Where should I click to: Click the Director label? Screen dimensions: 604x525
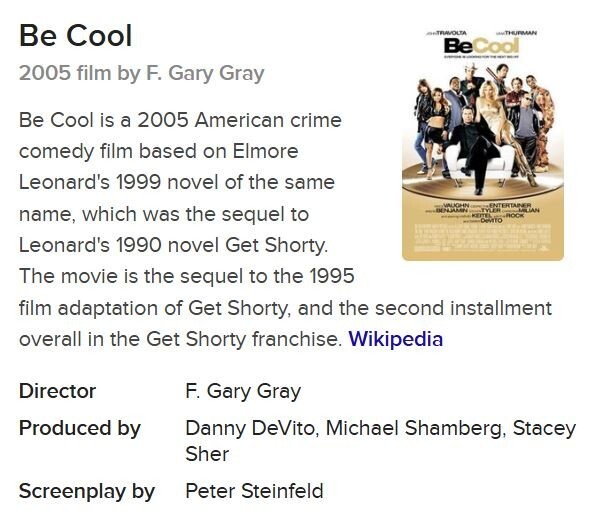tap(57, 391)
